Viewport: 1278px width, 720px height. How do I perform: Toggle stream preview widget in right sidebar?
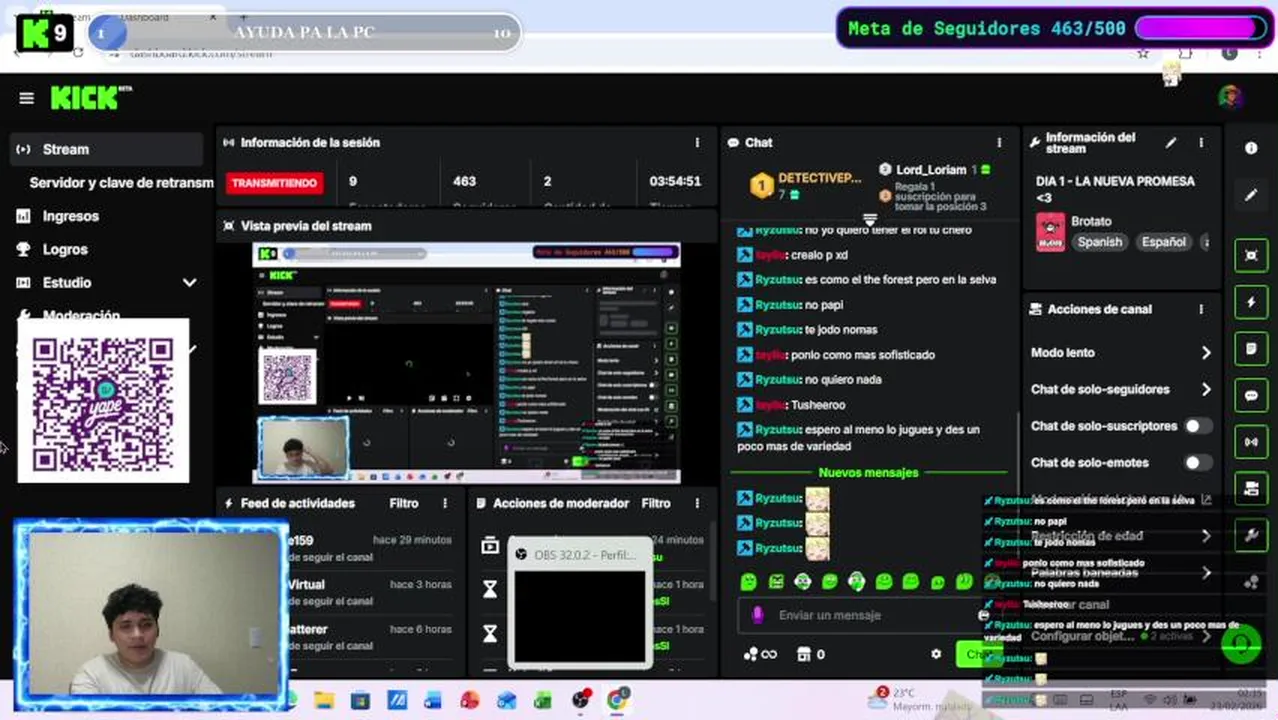[x=1251, y=255]
